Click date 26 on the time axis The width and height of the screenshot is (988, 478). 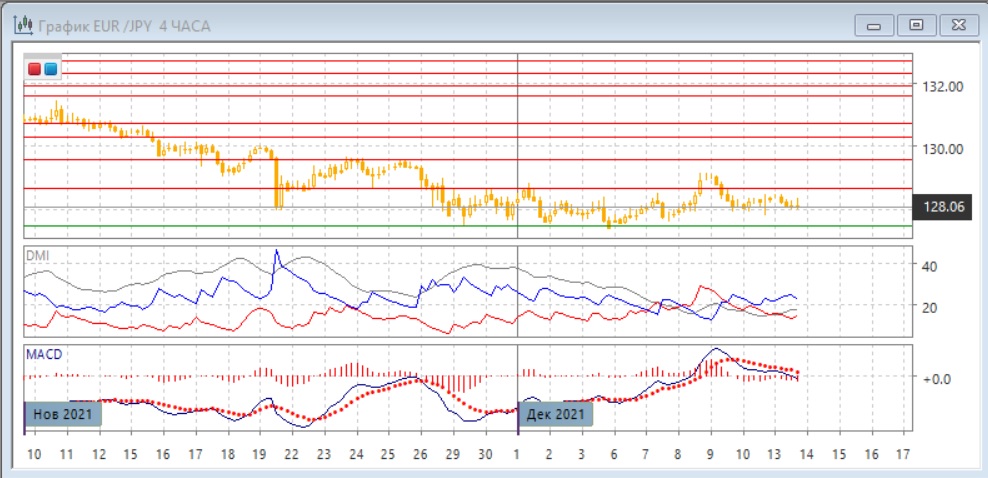420,454
